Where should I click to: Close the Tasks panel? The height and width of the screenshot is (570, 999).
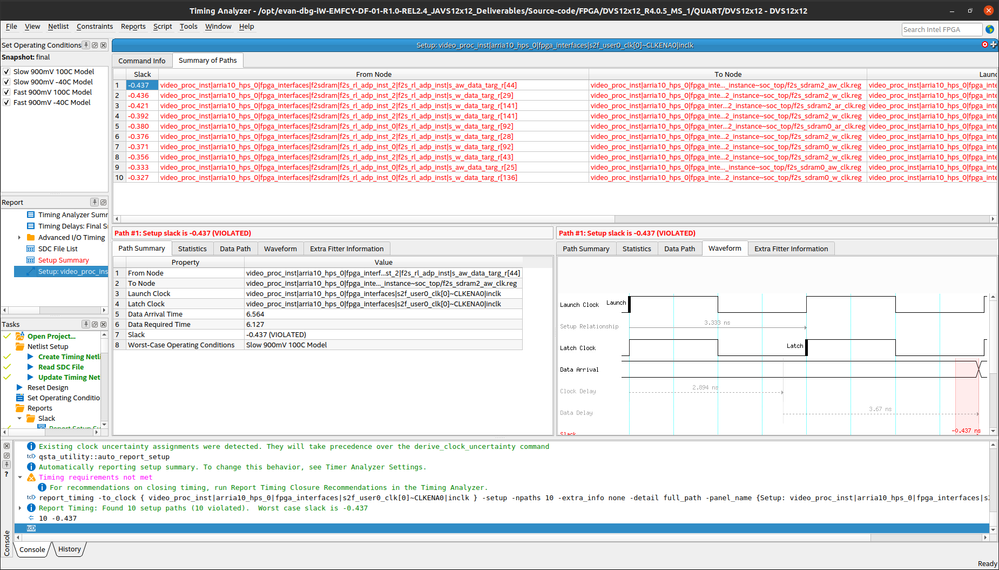tap(105, 324)
